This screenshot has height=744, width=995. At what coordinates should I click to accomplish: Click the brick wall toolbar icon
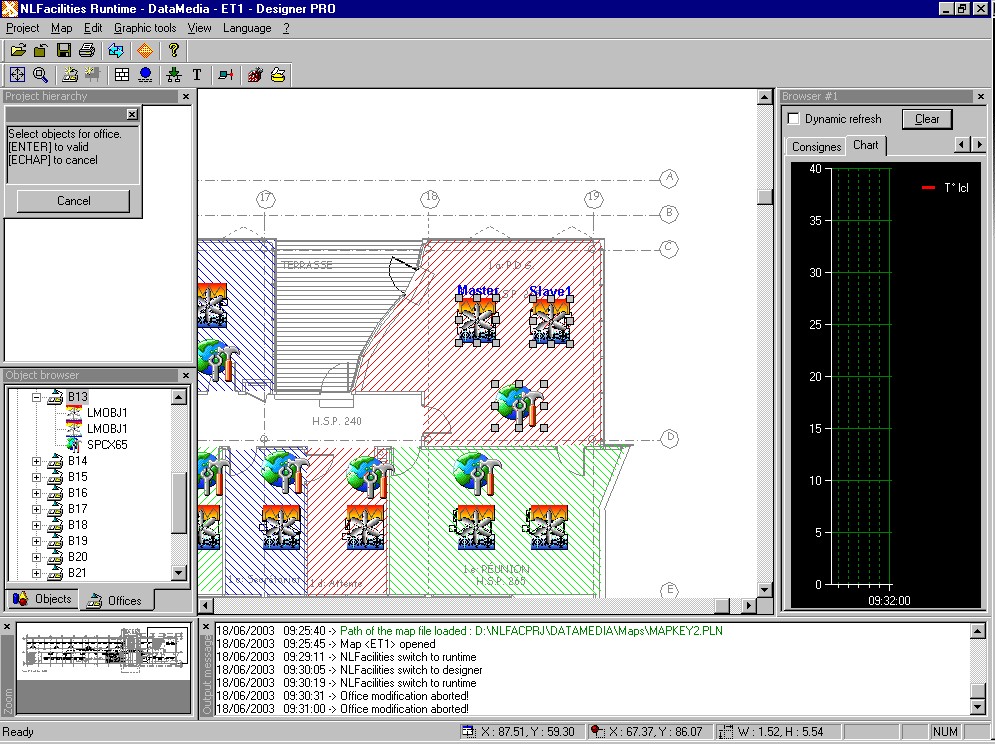tap(122, 75)
